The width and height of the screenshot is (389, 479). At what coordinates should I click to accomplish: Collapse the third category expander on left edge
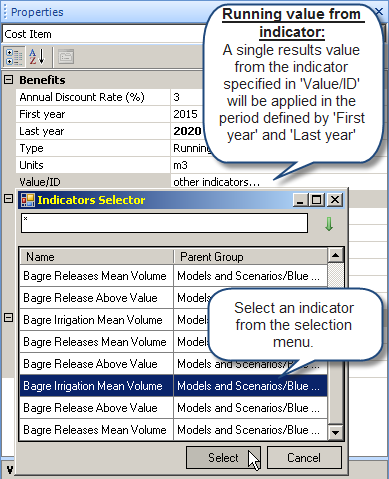pos(8,317)
